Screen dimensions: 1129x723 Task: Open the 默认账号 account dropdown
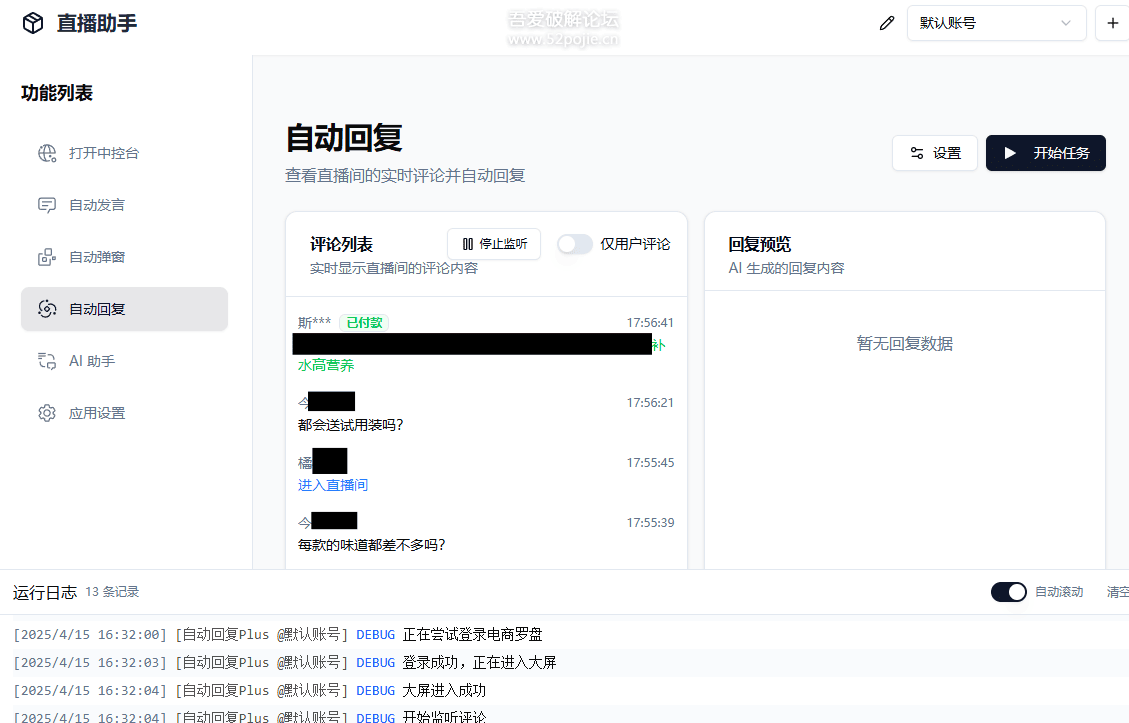[x=996, y=22]
